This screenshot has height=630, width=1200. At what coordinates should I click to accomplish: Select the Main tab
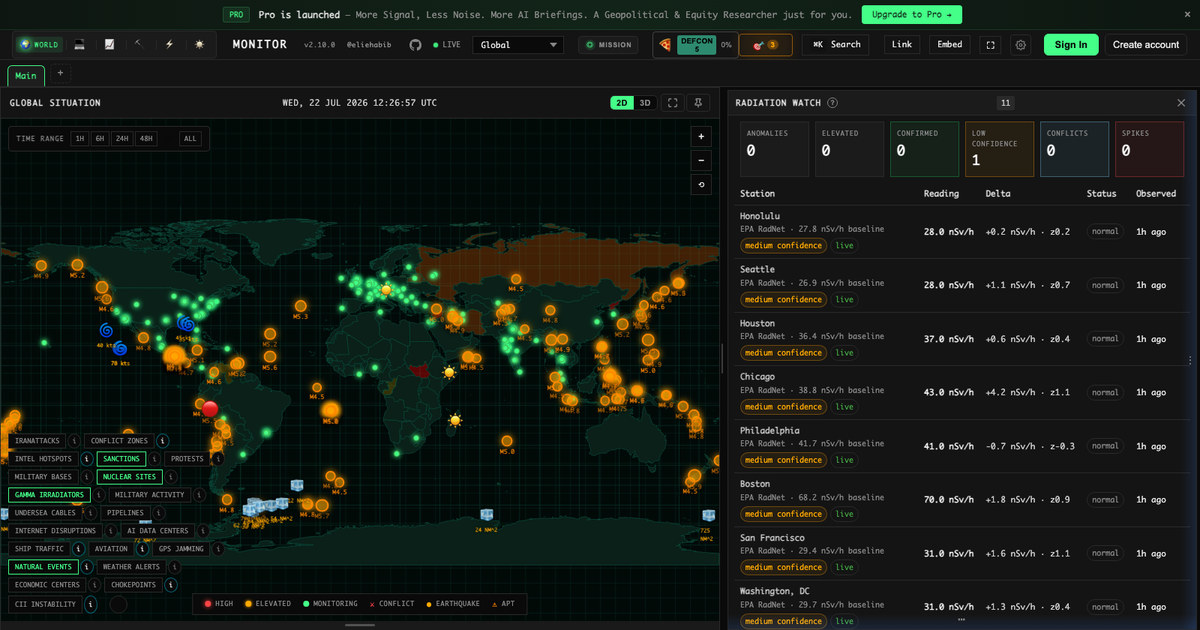[x=26, y=76]
